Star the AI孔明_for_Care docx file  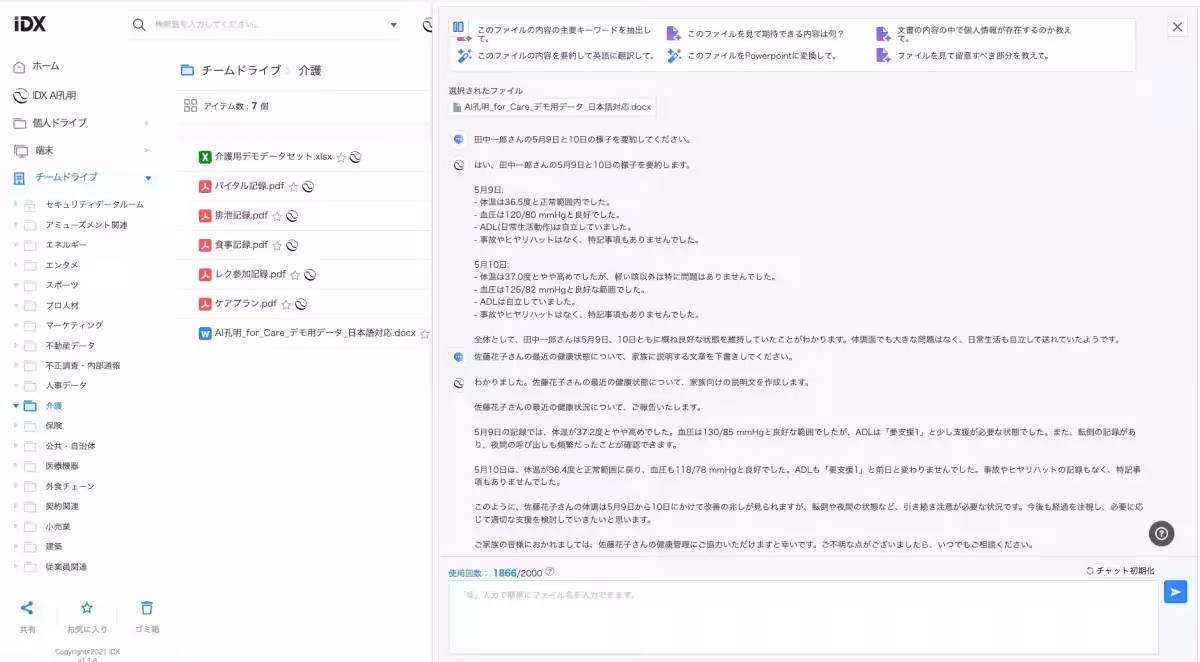click(x=424, y=333)
